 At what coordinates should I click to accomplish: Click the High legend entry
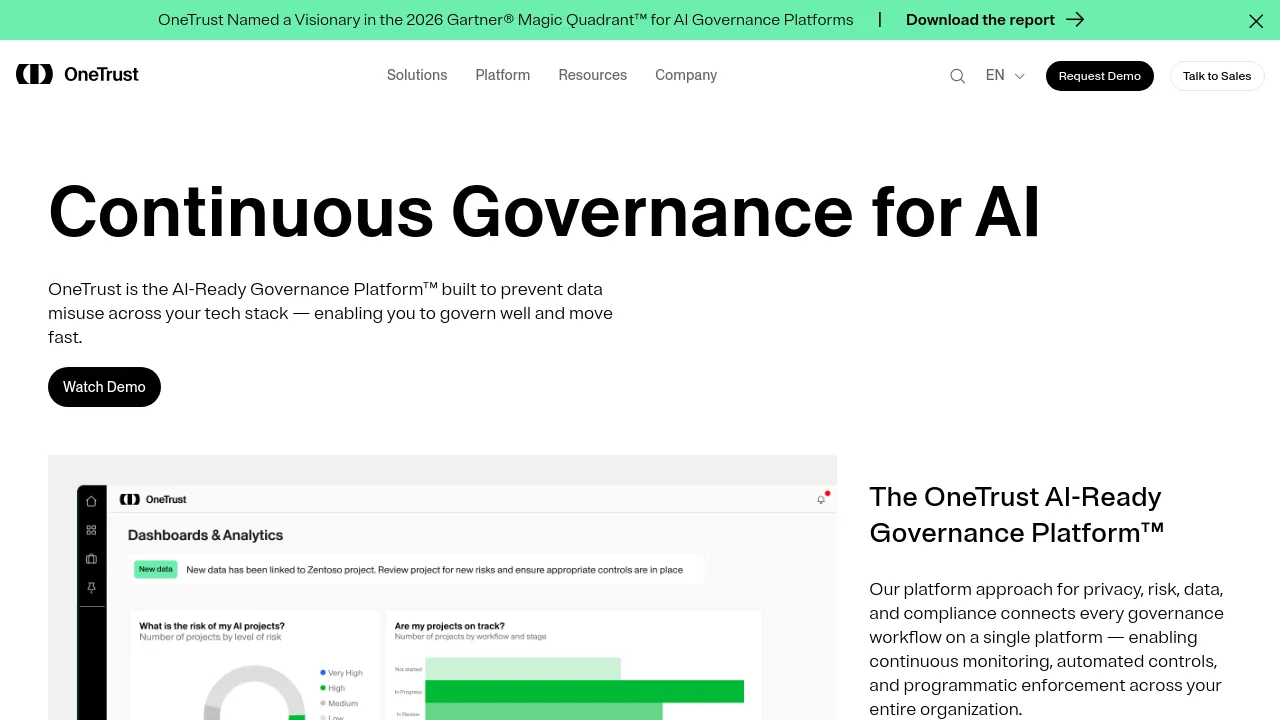click(332, 688)
